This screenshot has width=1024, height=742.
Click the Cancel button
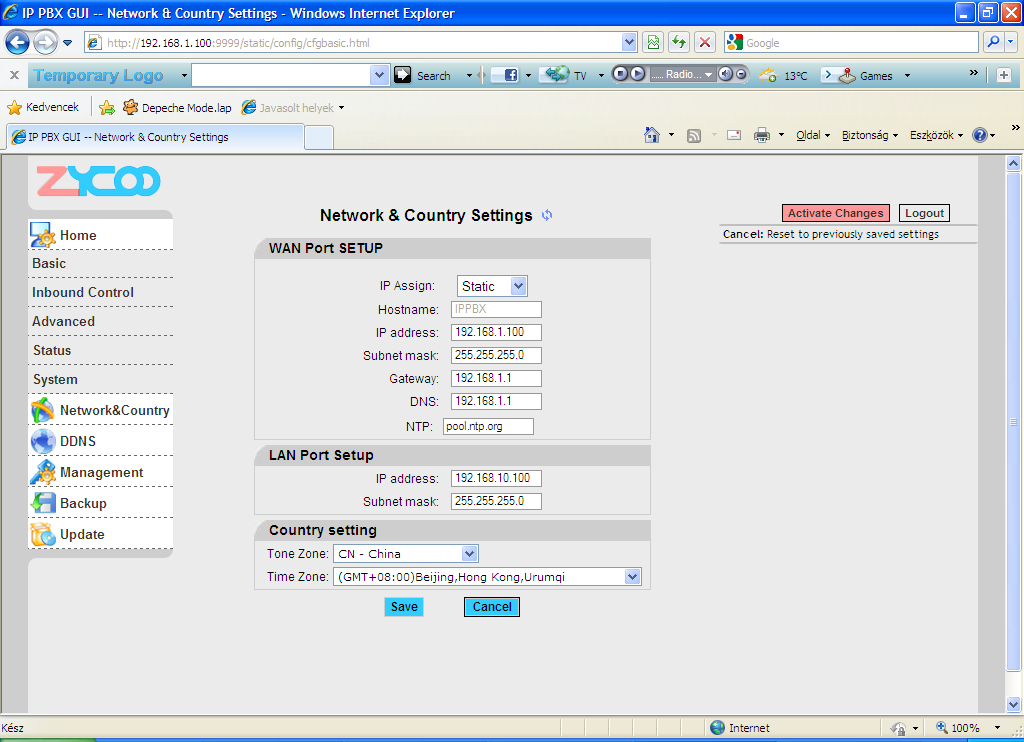pos(492,607)
